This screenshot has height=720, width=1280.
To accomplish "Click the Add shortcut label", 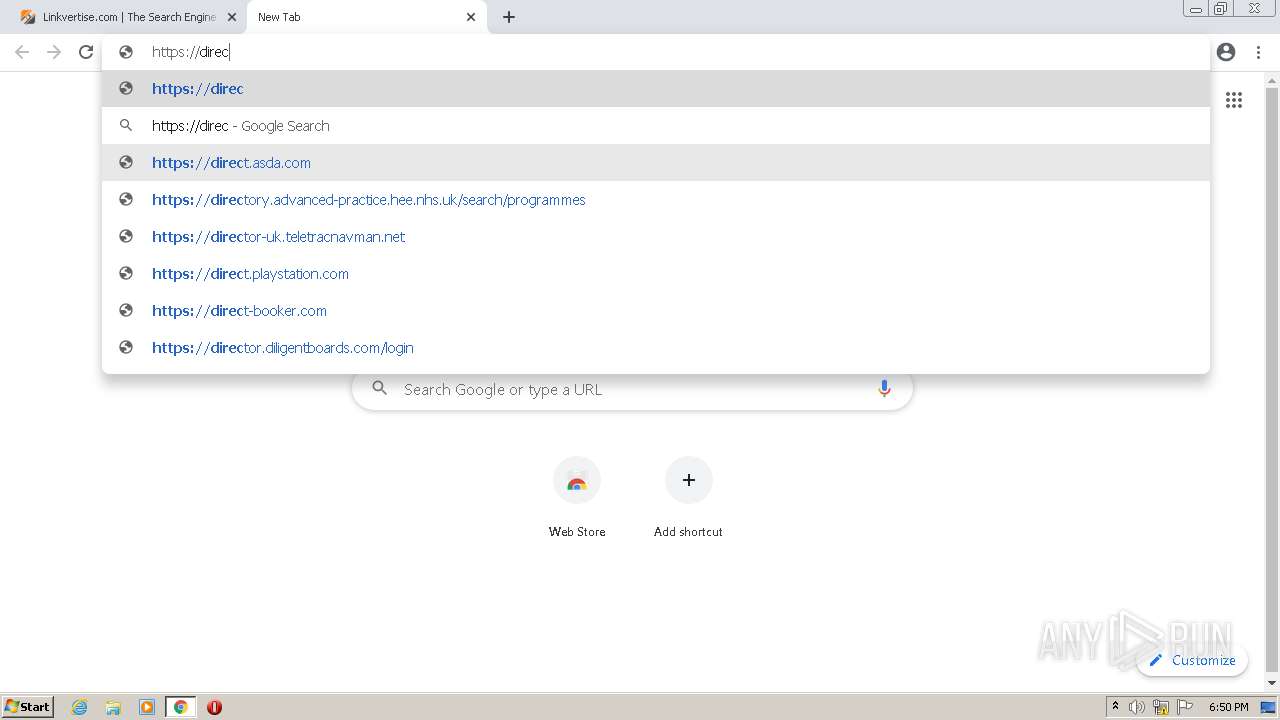I will click(688, 532).
